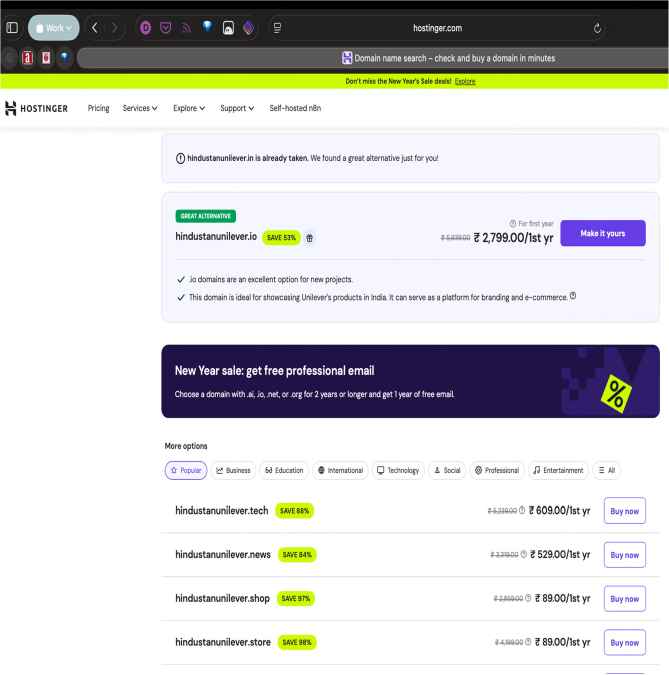Open the dim blue pinned tab

9,58
